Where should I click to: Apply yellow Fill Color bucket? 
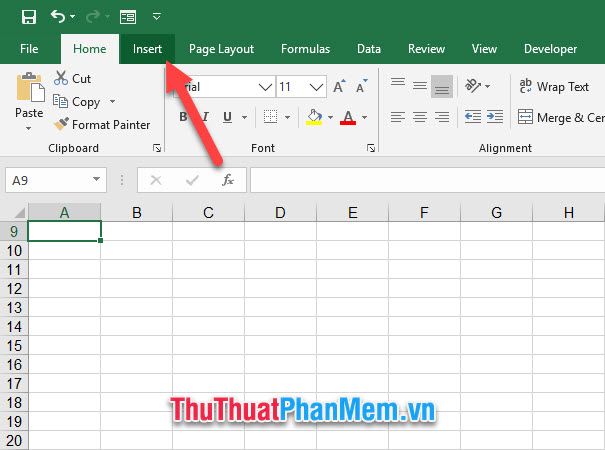314,117
